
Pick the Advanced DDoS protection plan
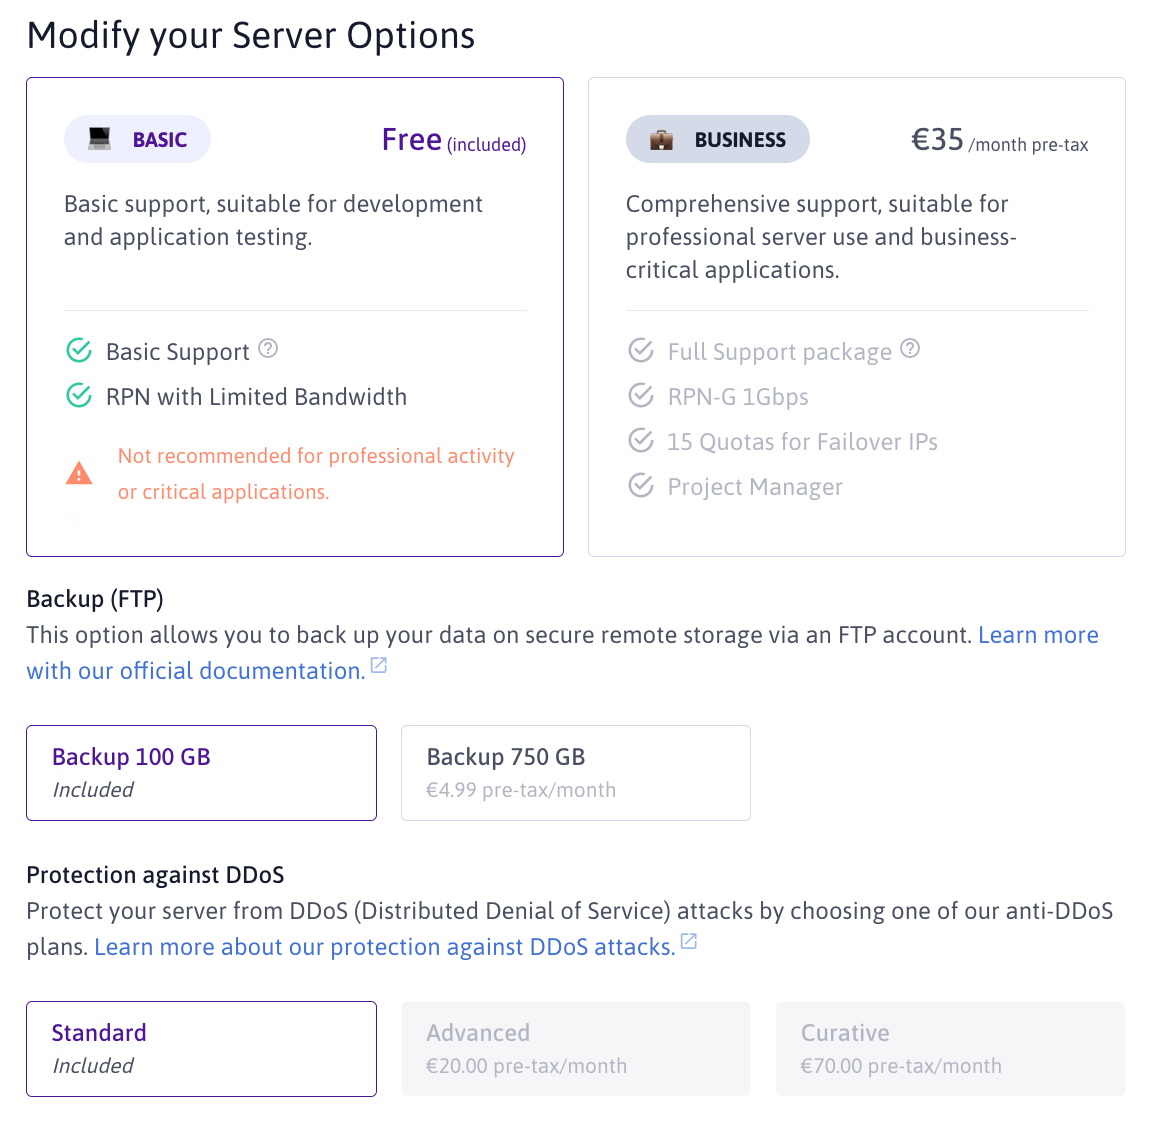575,1049
